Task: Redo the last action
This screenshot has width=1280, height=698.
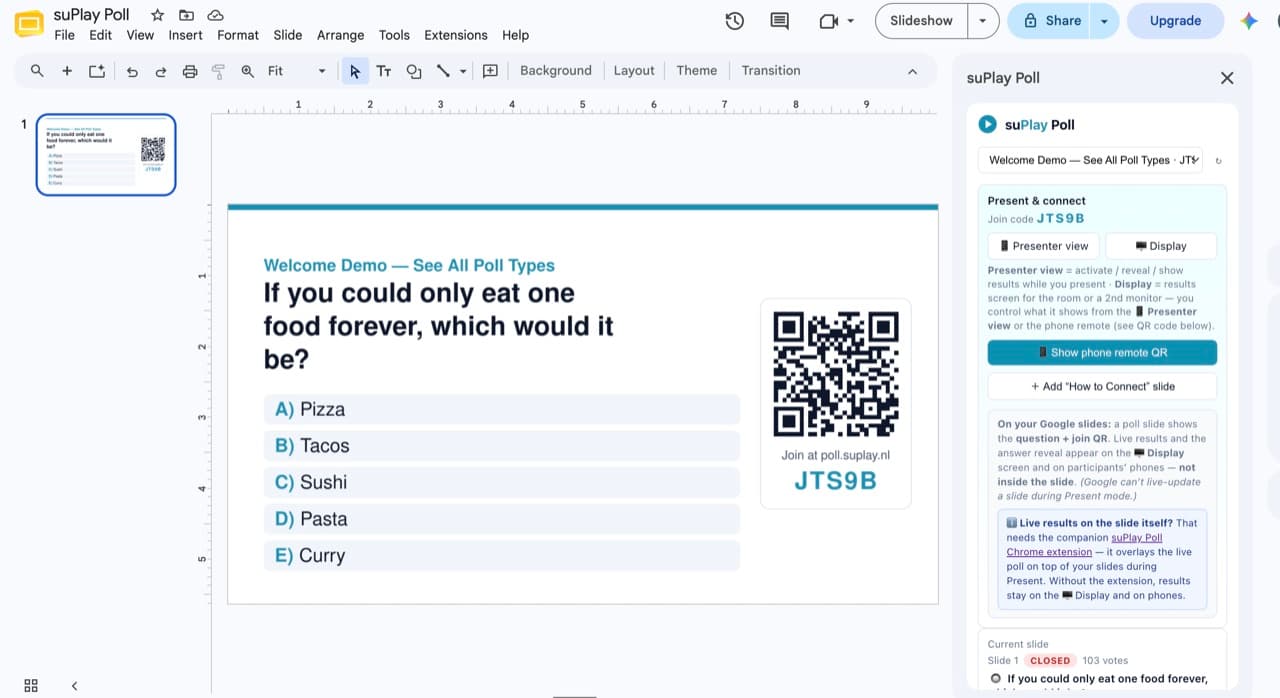Action: click(x=161, y=71)
